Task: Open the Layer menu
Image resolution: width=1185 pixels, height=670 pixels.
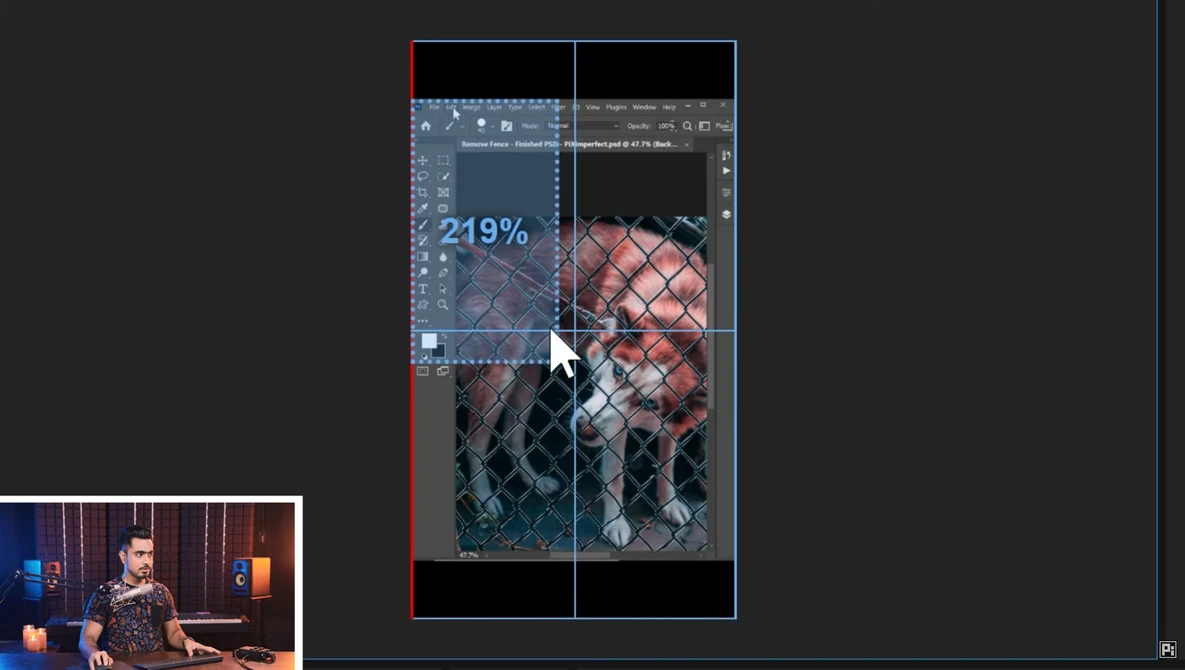Action: [x=494, y=107]
